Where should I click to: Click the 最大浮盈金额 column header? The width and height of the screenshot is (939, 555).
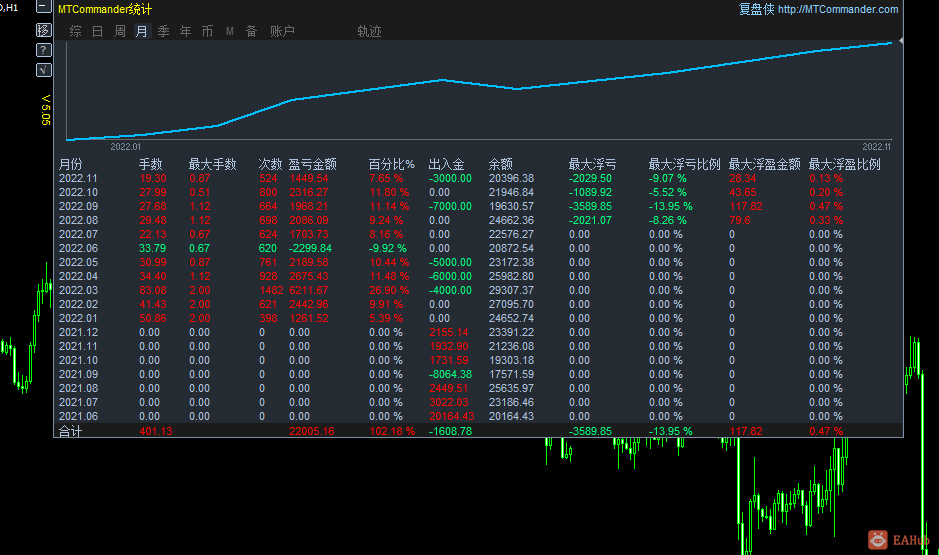tap(765, 164)
